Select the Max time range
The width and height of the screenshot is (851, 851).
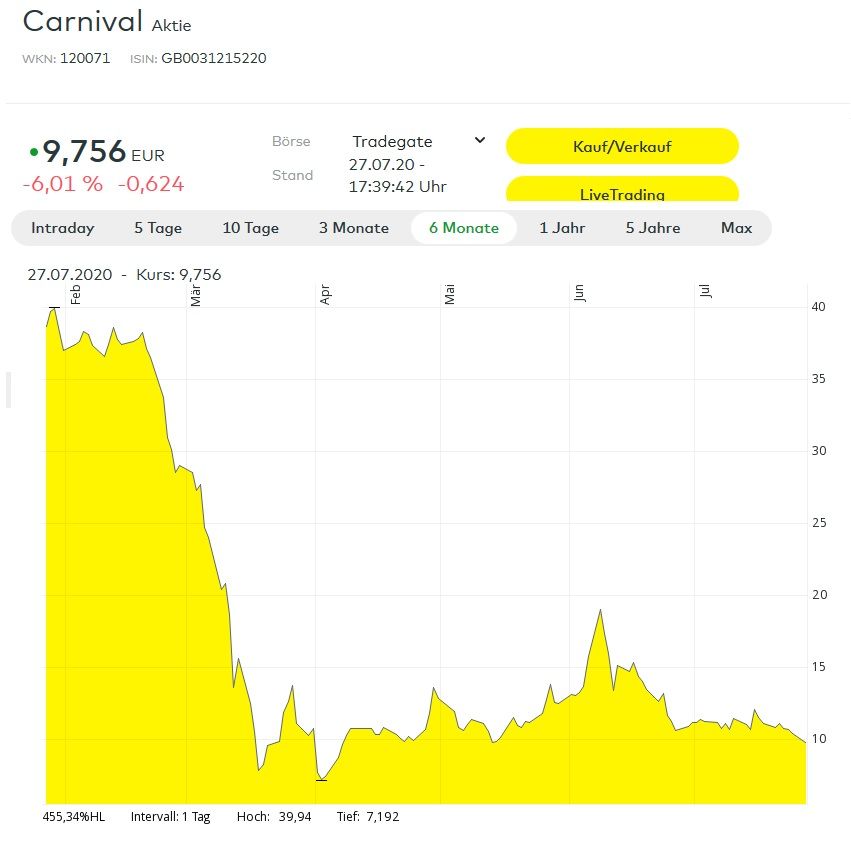[x=736, y=228]
